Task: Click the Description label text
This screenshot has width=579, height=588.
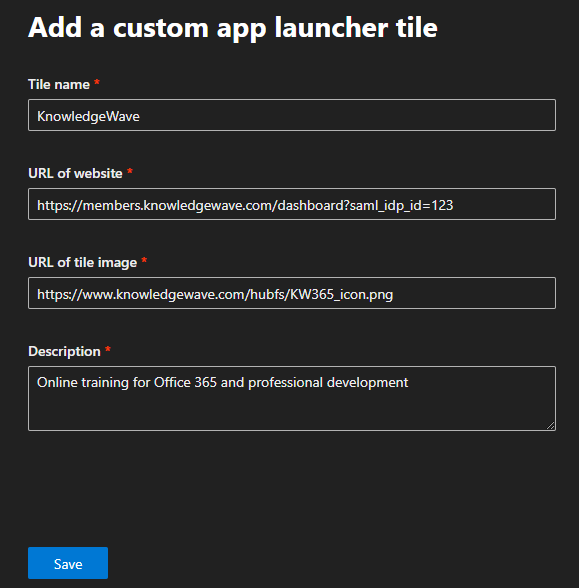Action: click(x=64, y=351)
